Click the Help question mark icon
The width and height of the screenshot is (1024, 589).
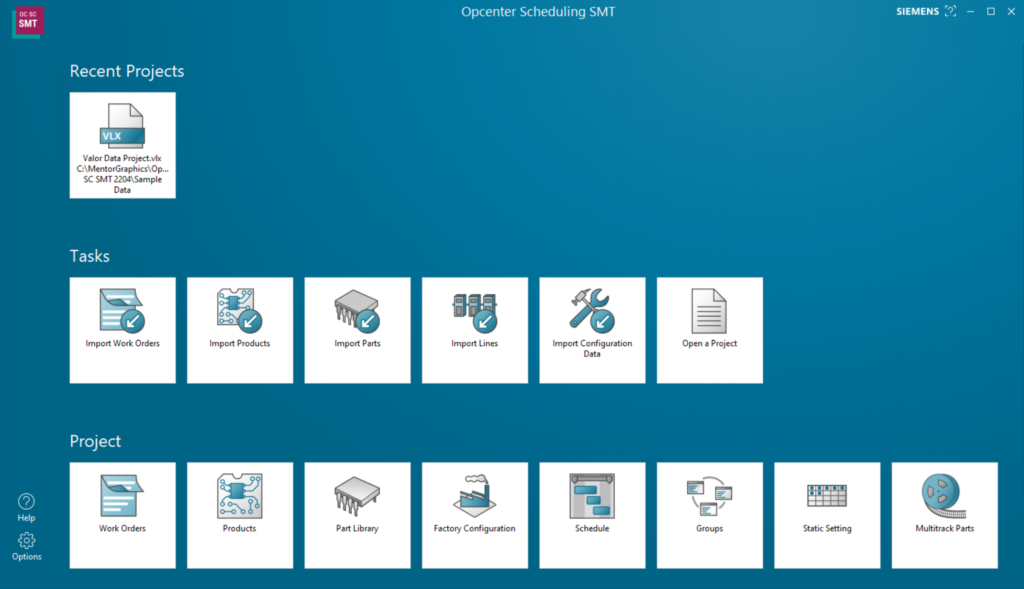26,501
